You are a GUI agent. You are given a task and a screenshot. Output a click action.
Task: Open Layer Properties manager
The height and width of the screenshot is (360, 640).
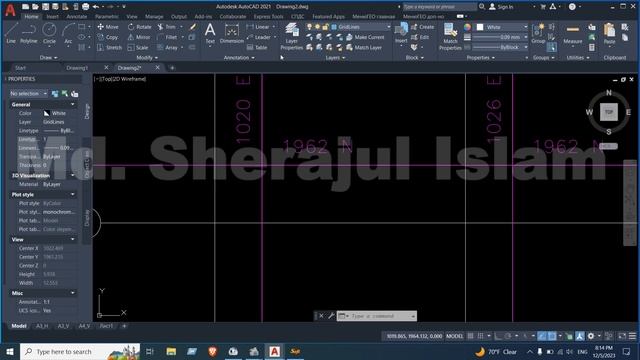291,36
